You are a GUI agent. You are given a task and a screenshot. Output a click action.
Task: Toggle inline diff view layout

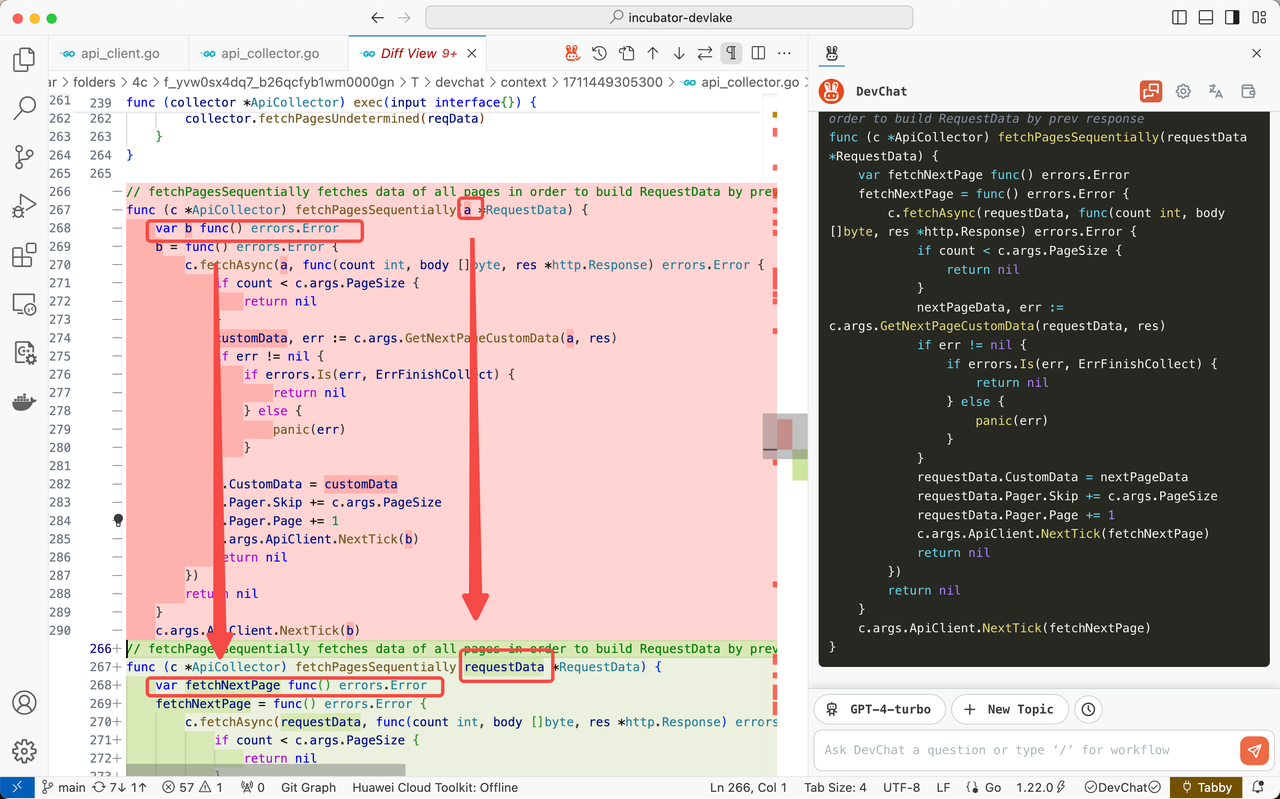point(758,53)
